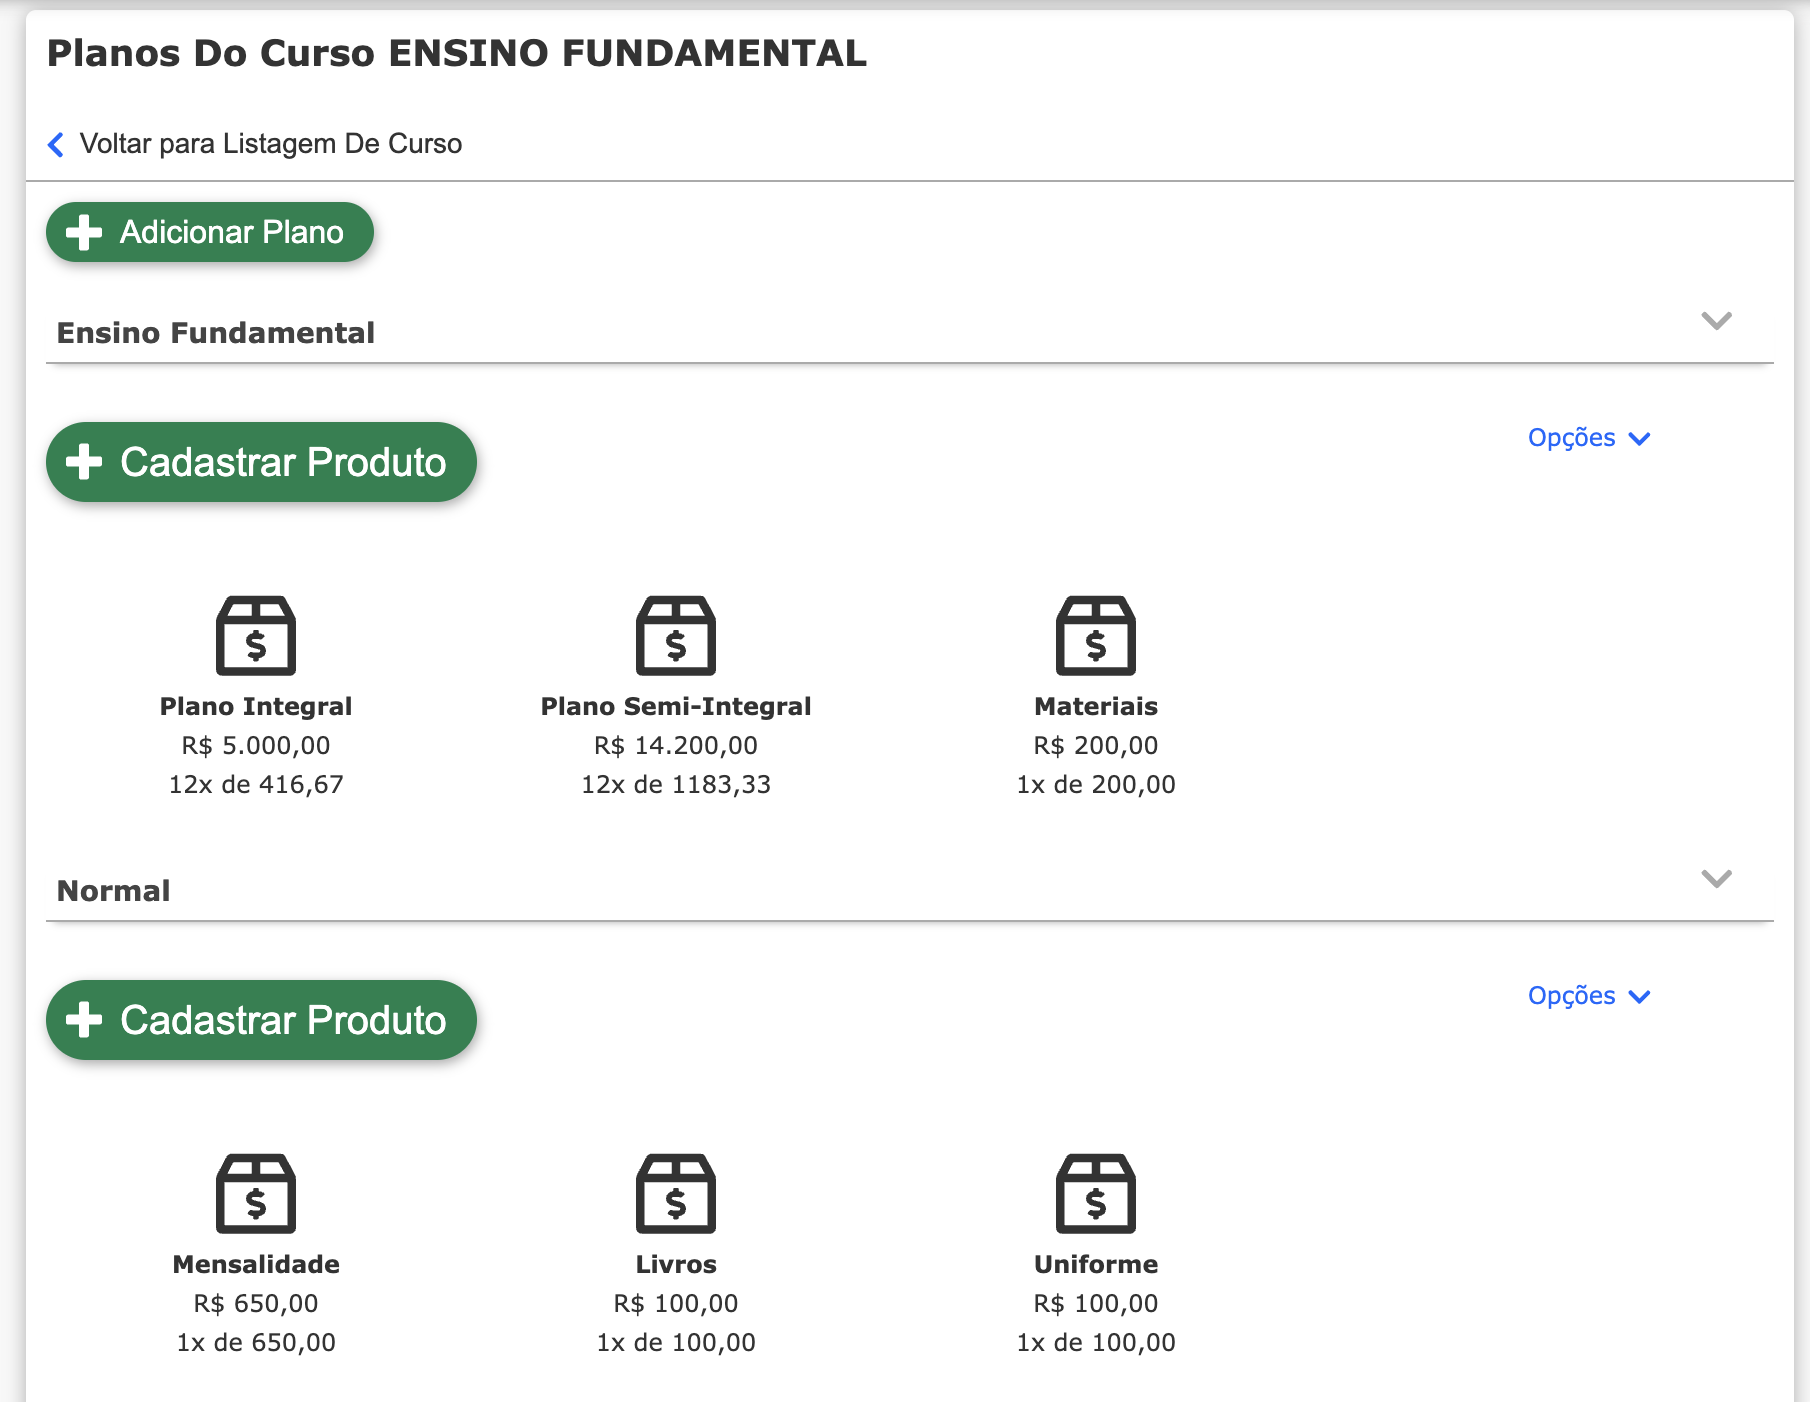The width and height of the screenshot is (1810, 1402).
Task: Open Opções dropdown for Ensino Fundamental plan
Action: pos(1589,438)
